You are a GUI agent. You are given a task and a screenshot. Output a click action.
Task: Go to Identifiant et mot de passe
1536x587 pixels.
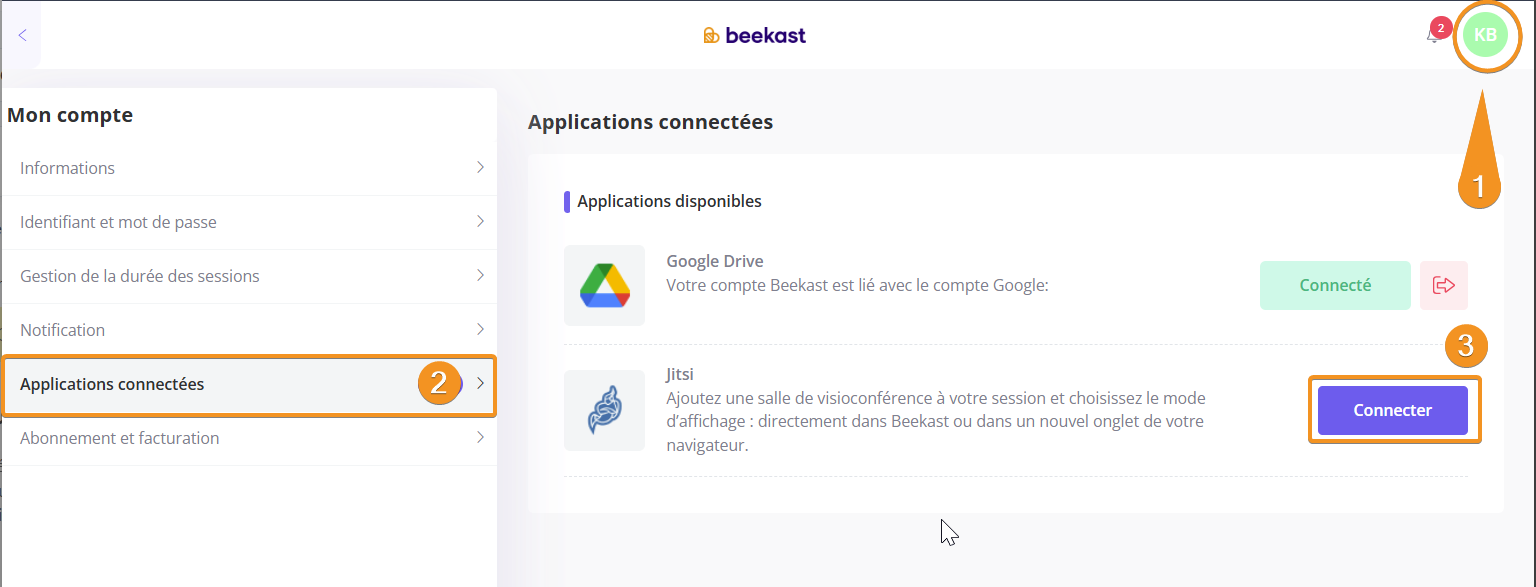point(118,222)
